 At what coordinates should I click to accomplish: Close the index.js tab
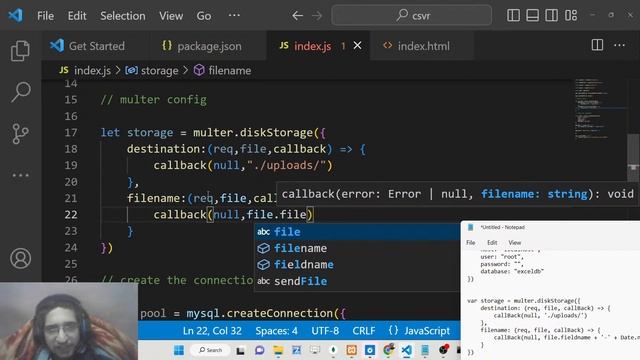358,45
